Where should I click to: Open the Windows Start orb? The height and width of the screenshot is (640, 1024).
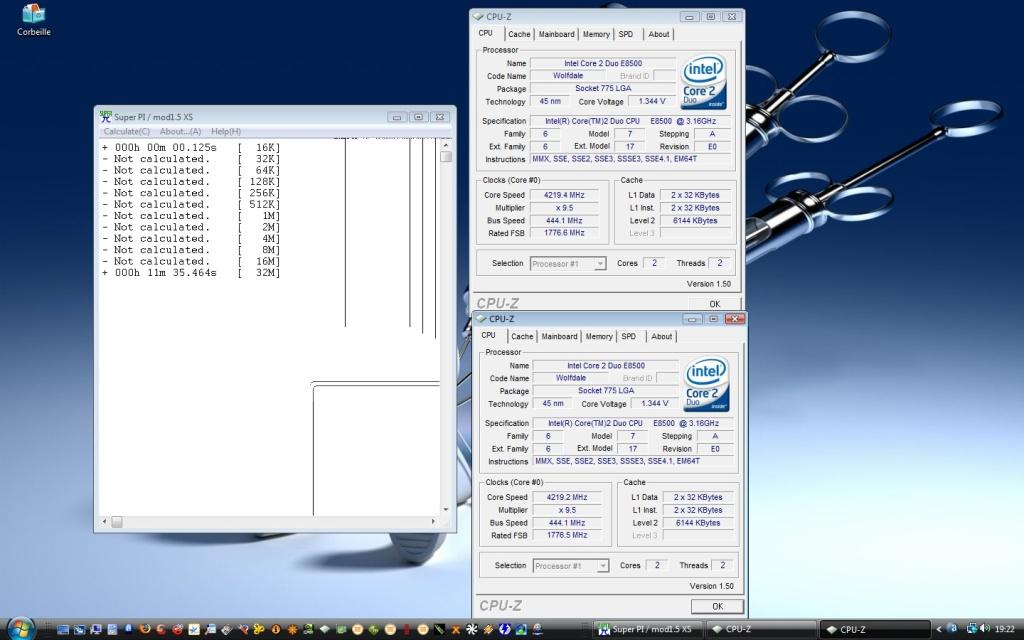point(21,628)
